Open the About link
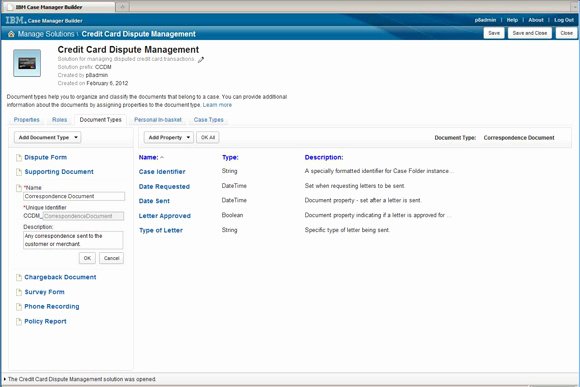The height and width of the screenshot is (387, 580). point(536,20)
